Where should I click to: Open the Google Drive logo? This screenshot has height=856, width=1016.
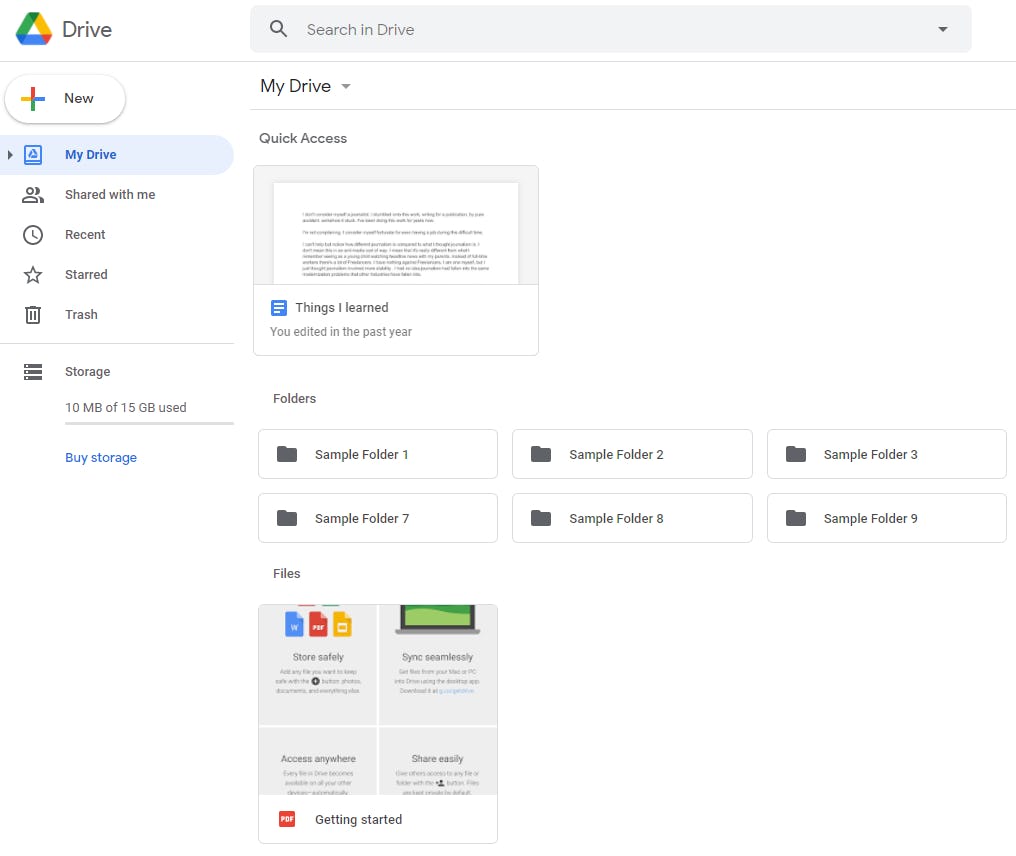[x=35, y=27]
